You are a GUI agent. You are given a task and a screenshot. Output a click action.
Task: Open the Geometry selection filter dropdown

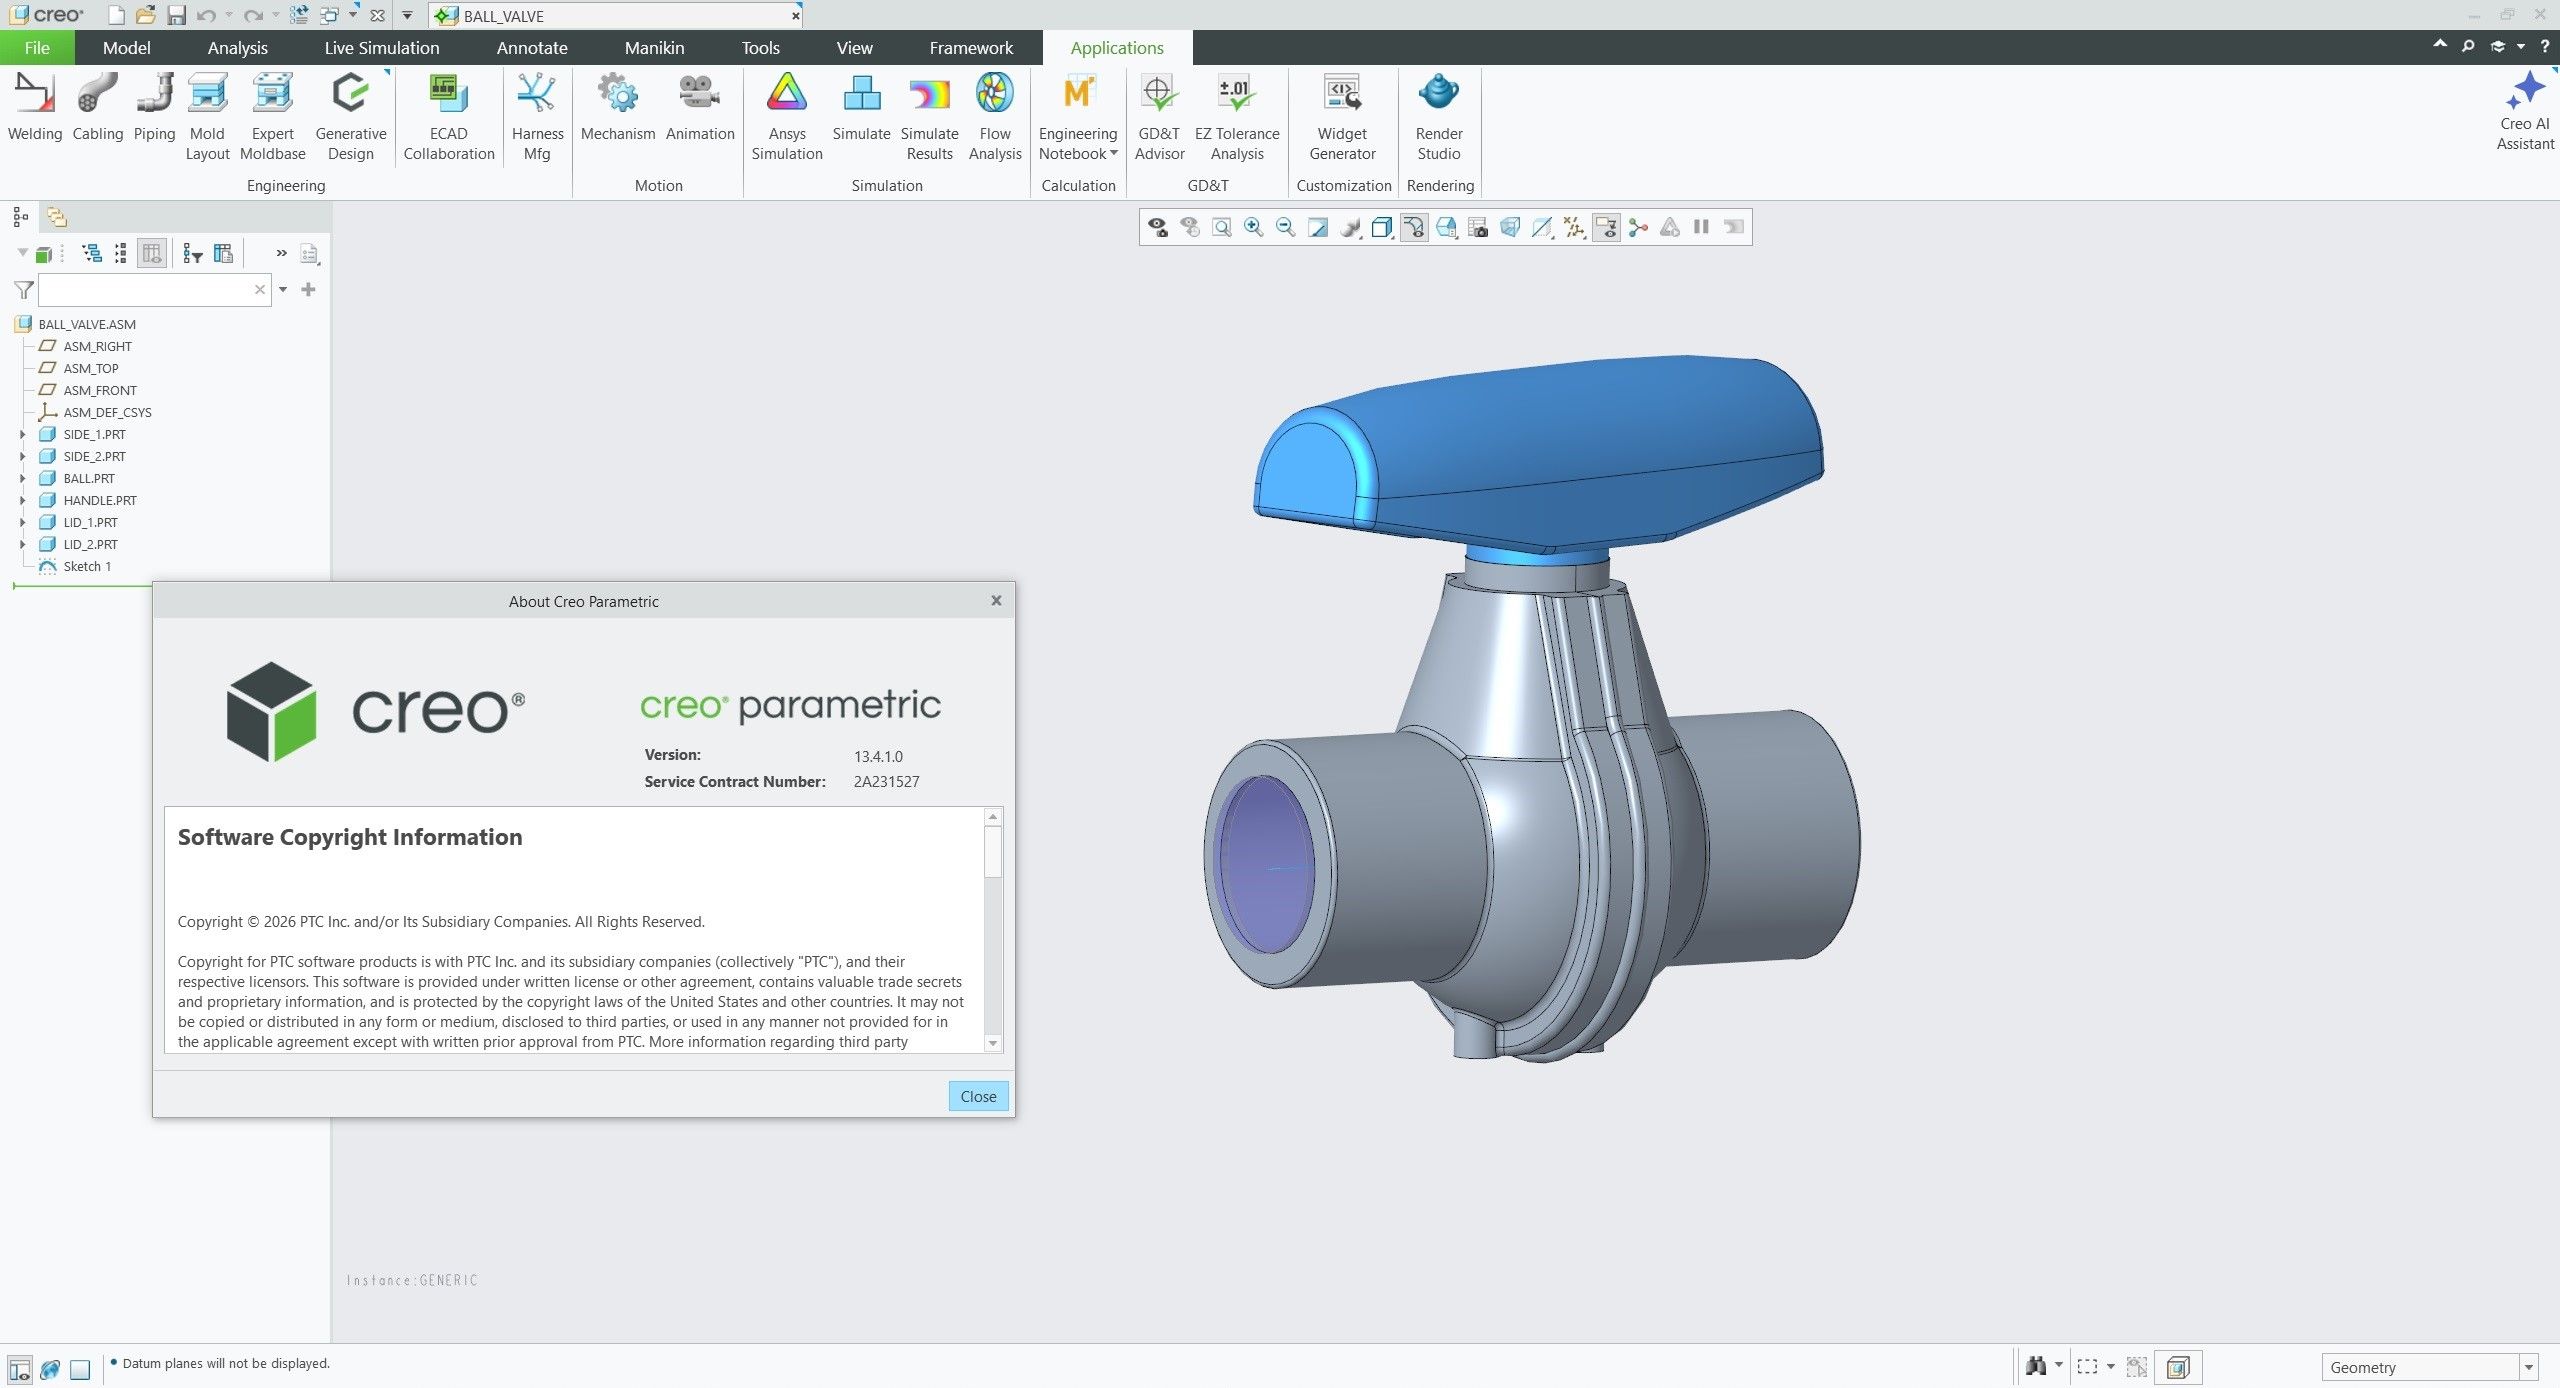[2528, 1367]
